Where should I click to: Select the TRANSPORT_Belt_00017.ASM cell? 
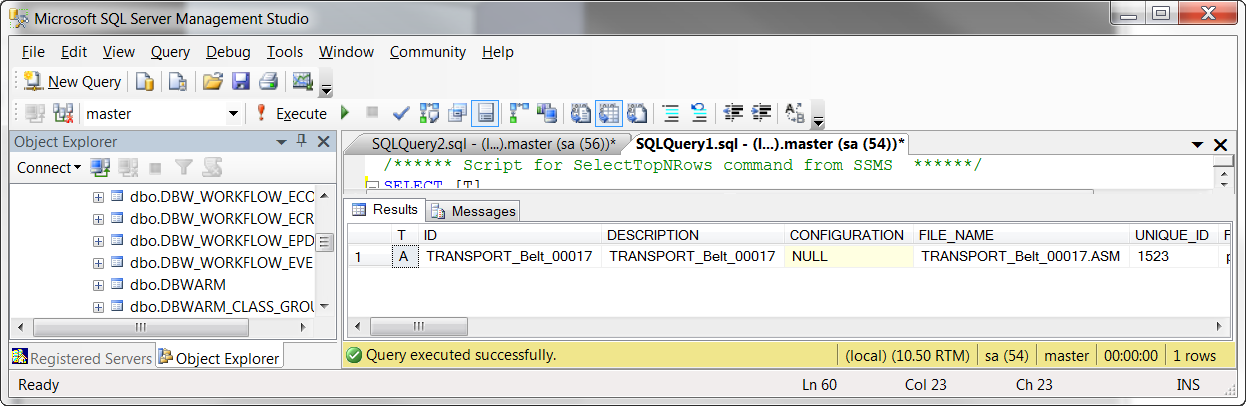[x=1023, y=256]
